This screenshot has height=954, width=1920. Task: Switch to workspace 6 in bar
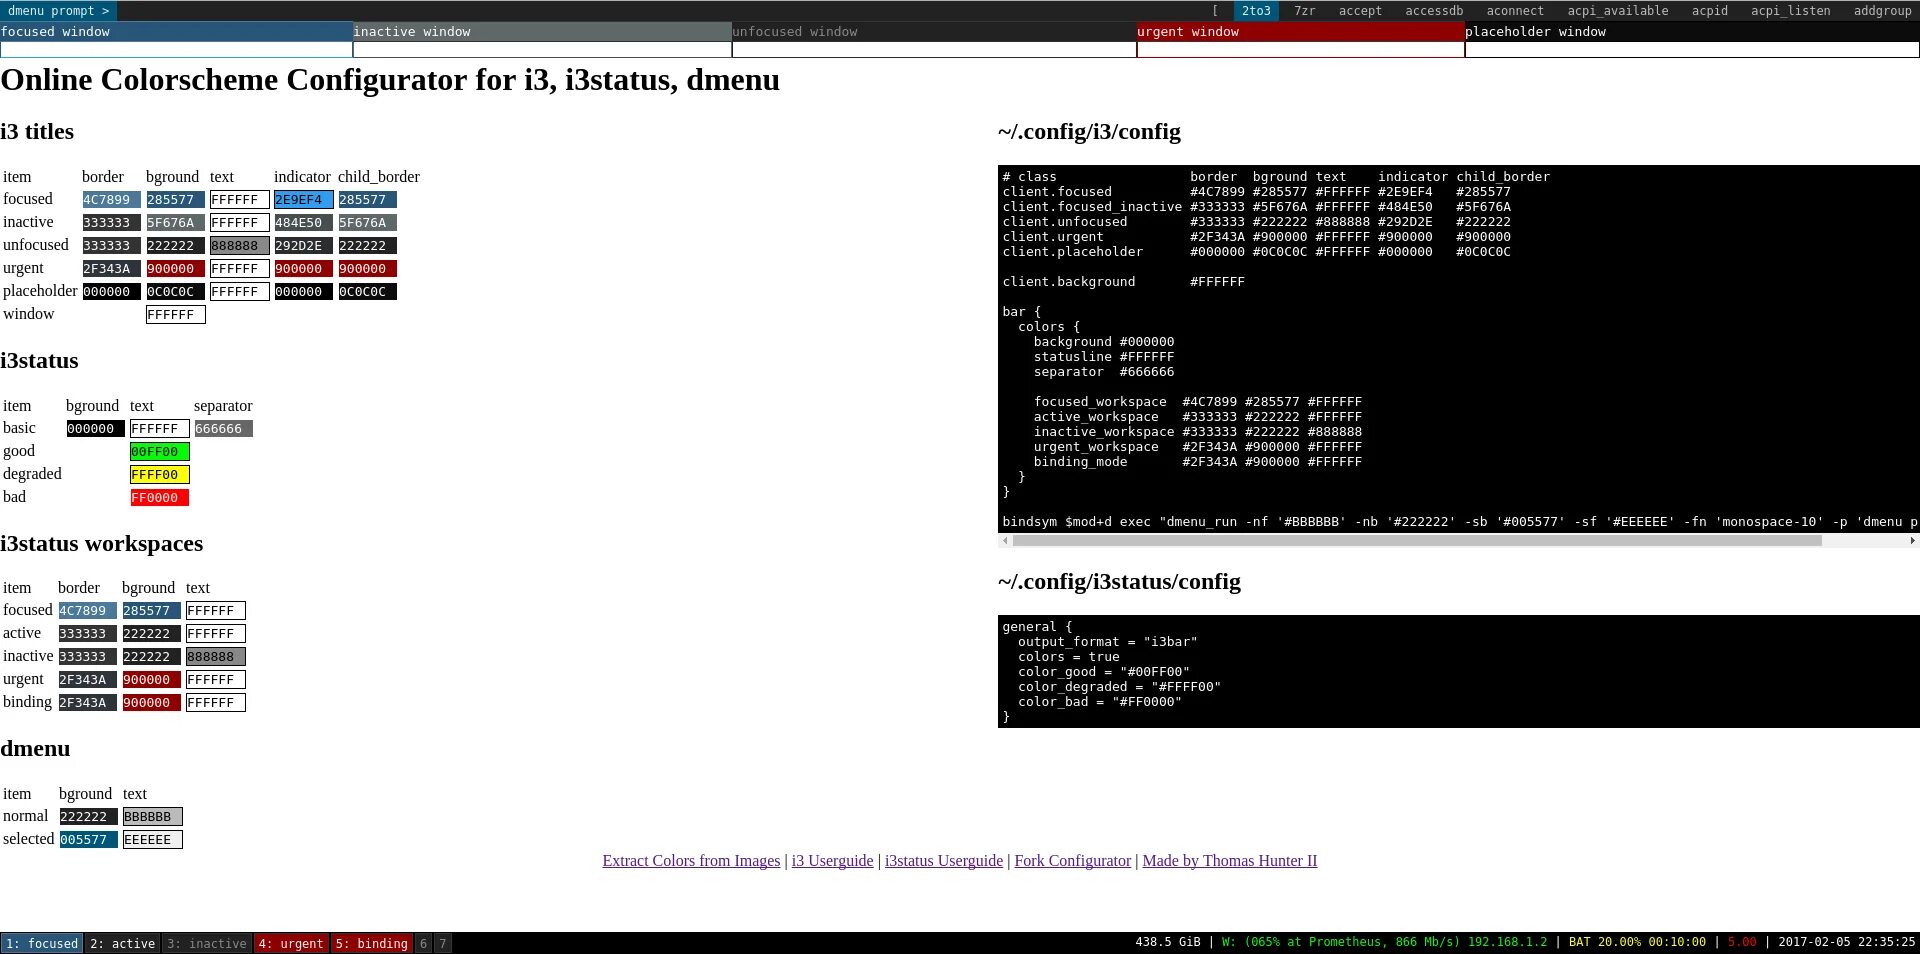tap(423, 943)
